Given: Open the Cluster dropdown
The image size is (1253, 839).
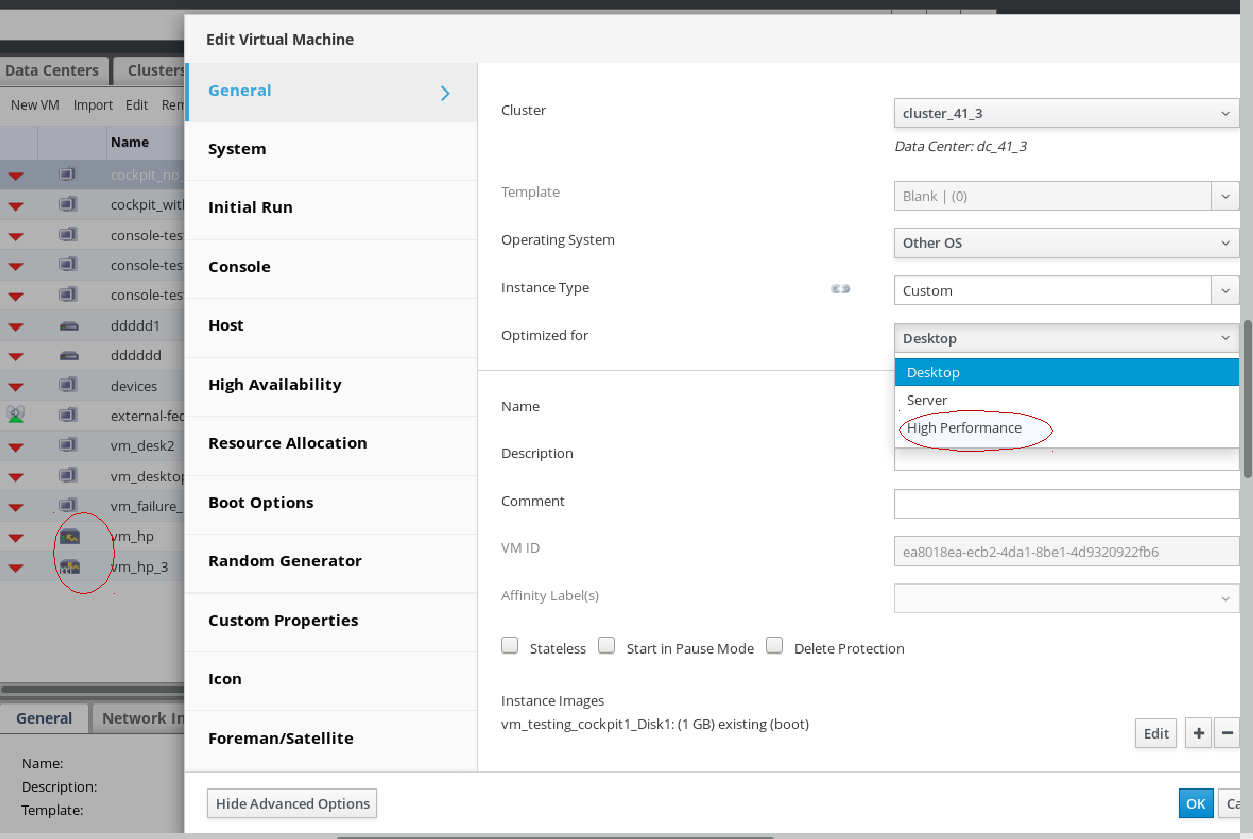Looking at the screenshot, I should point(1065,113).
